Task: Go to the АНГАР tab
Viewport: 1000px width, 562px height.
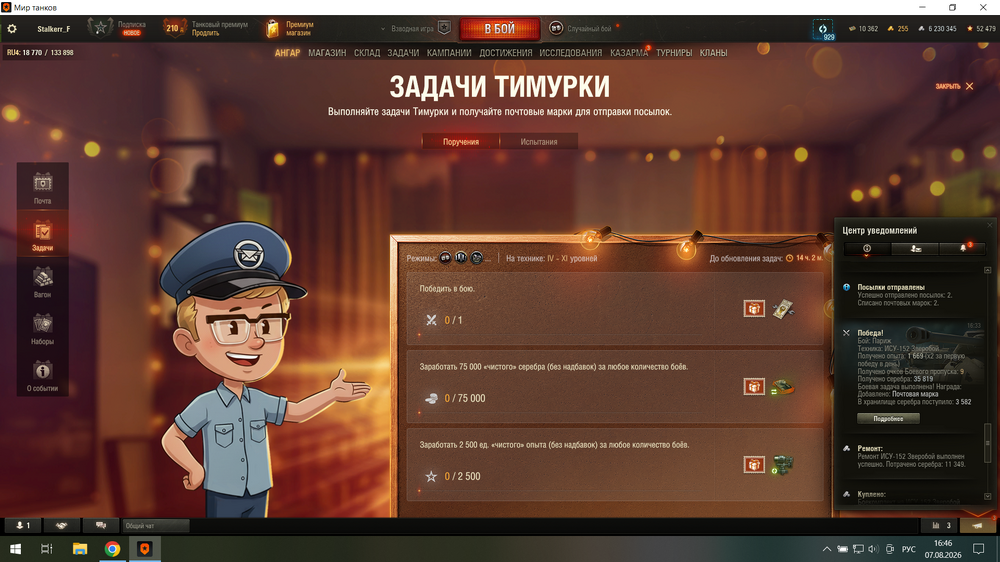Action: coord(287,53)
